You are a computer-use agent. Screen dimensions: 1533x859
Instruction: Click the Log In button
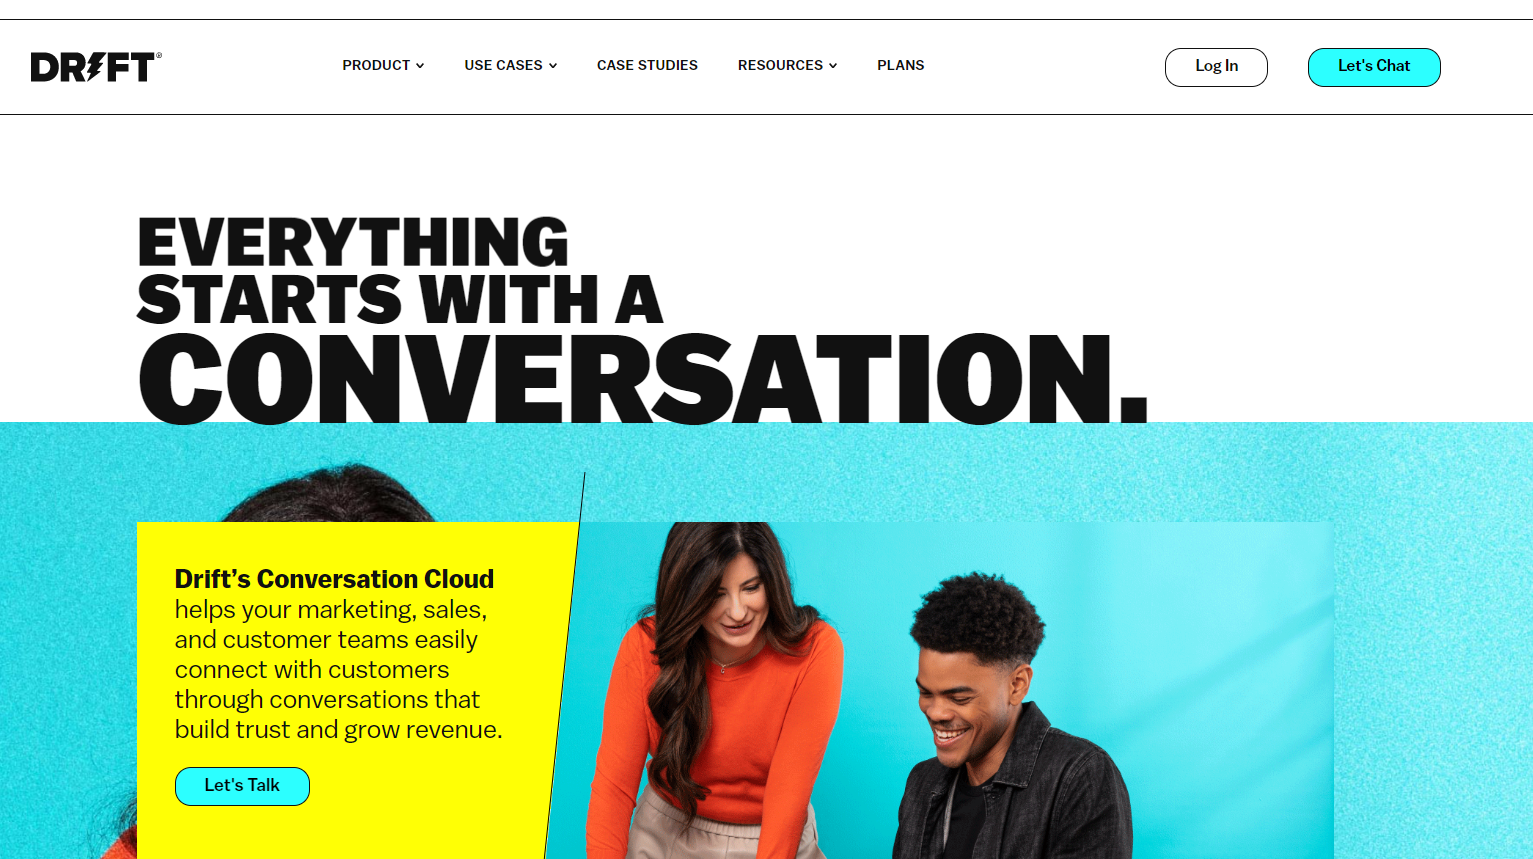(x=1216, y=67)
